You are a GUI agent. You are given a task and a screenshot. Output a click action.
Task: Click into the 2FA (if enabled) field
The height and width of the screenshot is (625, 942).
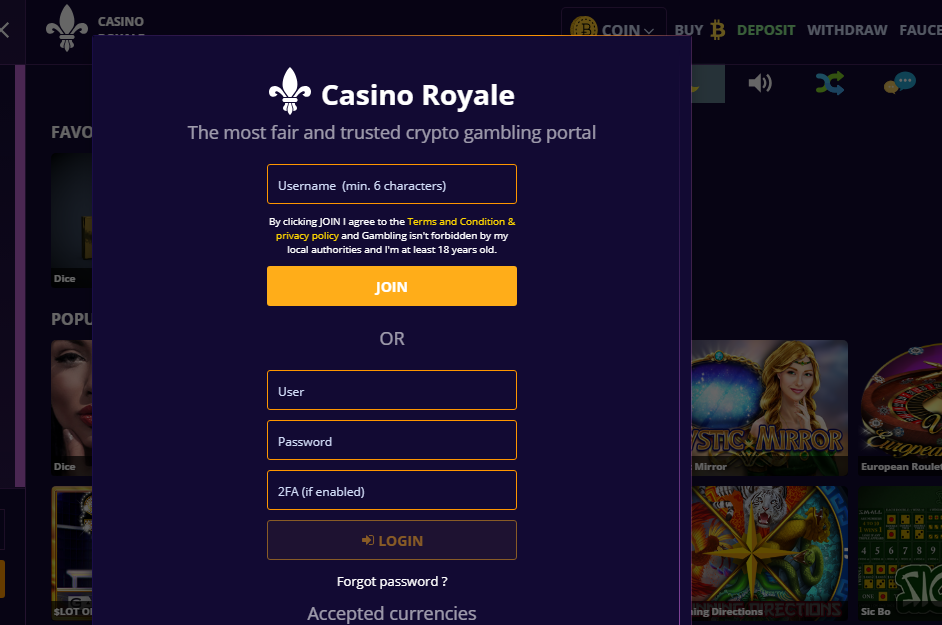tap(392, 490)
